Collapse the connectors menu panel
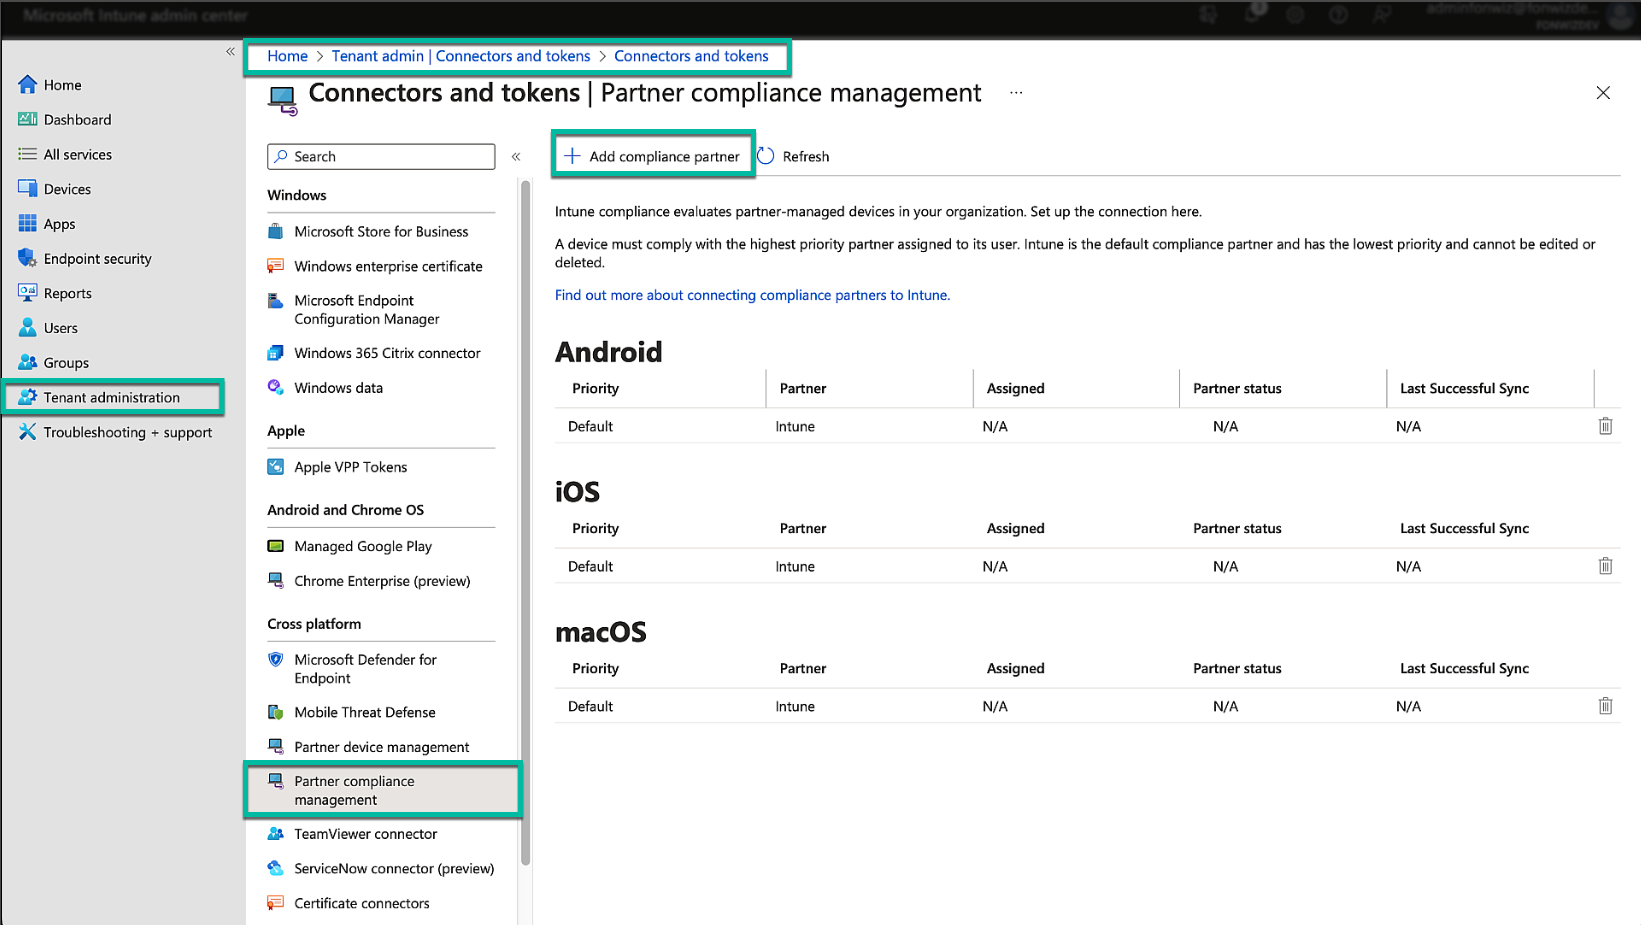 pos(516,156)
